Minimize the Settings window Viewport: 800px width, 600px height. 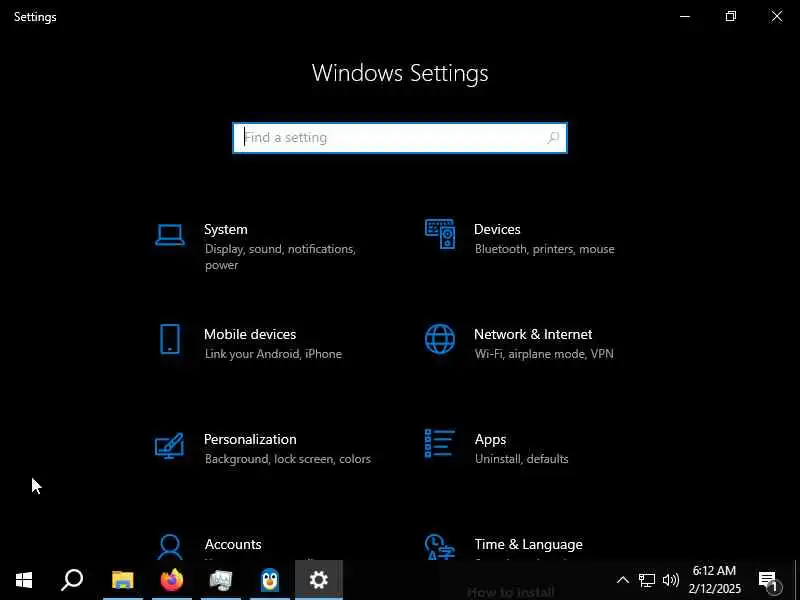tap(685, 16)
